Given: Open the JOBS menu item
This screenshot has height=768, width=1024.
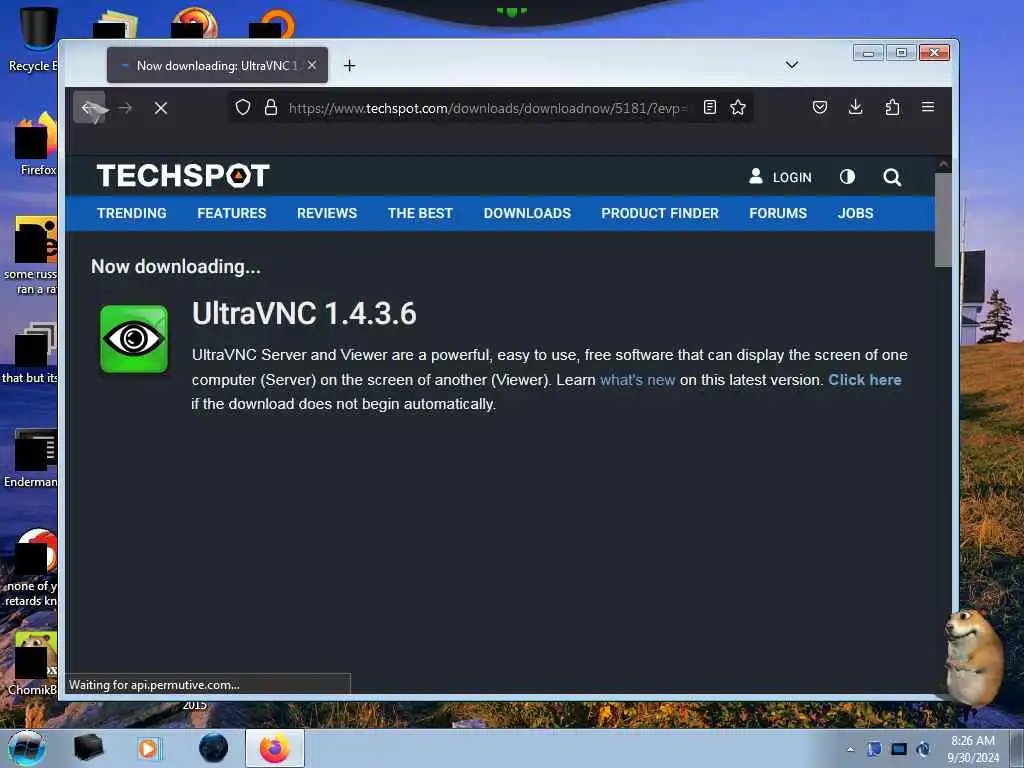Looking at the screenshot, I should click(856, 214).
